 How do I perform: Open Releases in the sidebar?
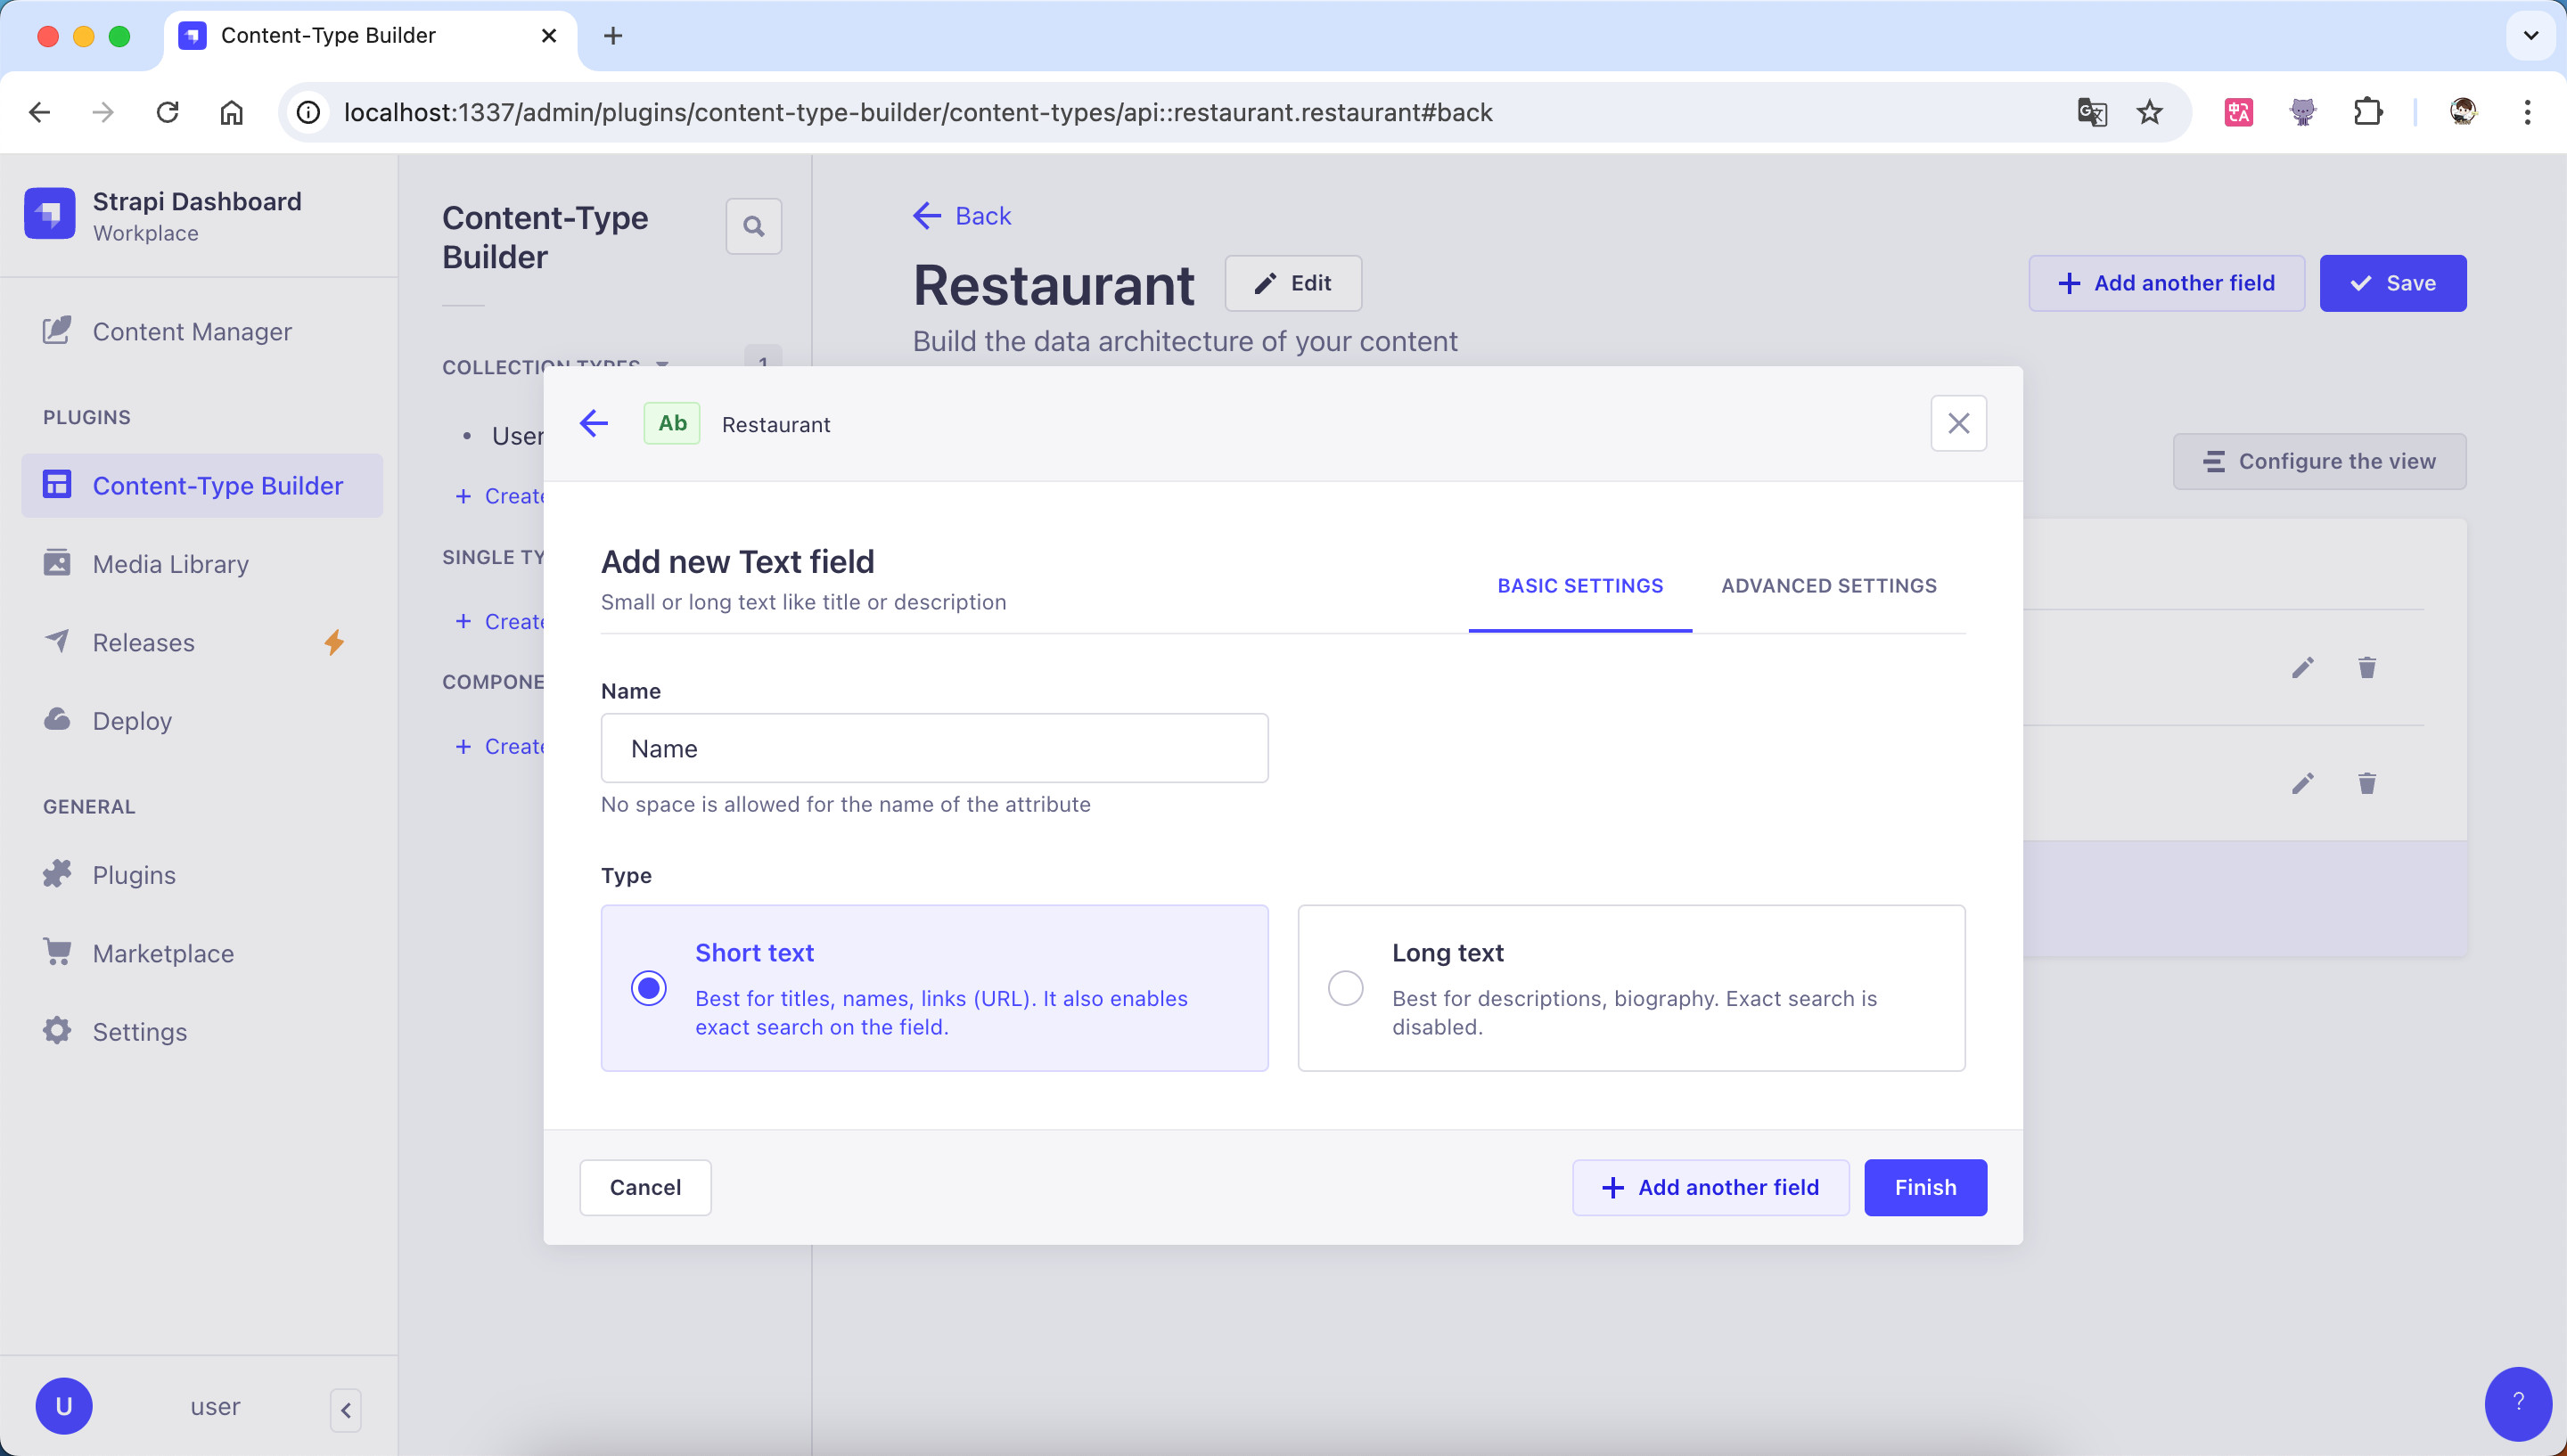143,642
